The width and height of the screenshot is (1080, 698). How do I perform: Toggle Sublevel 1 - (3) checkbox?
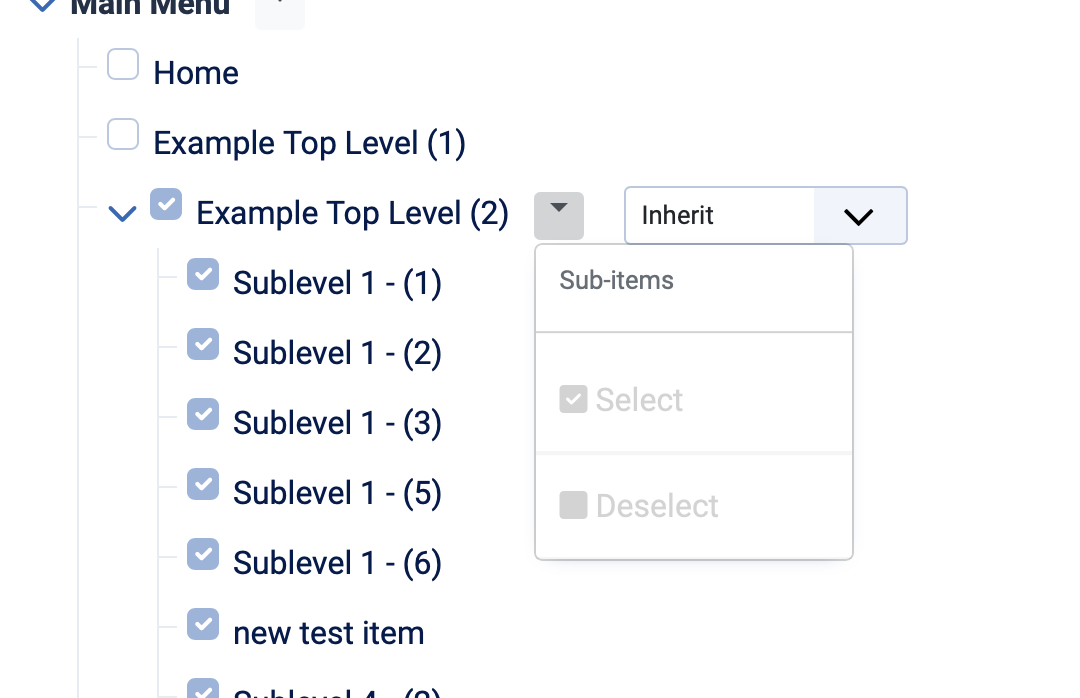coord(203,414)
